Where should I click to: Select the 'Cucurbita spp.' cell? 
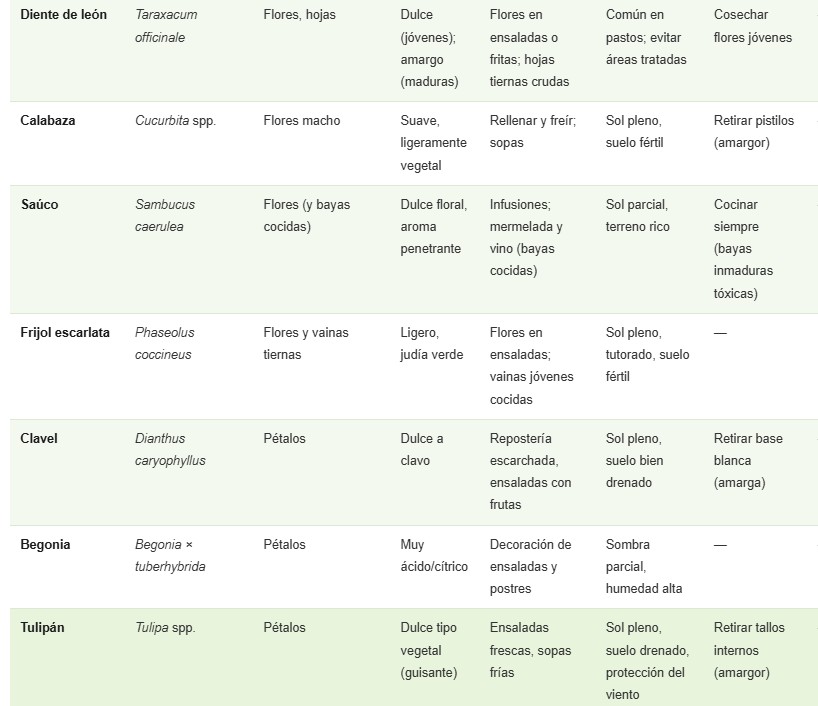point(175,120)
